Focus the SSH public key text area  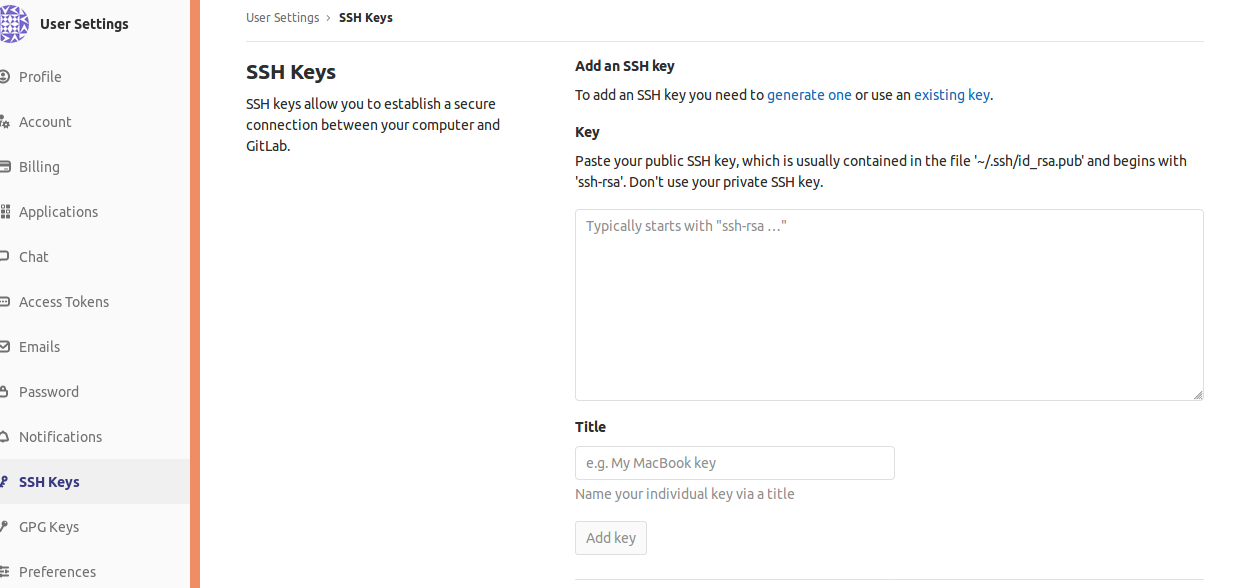click(x=888, y=305)
